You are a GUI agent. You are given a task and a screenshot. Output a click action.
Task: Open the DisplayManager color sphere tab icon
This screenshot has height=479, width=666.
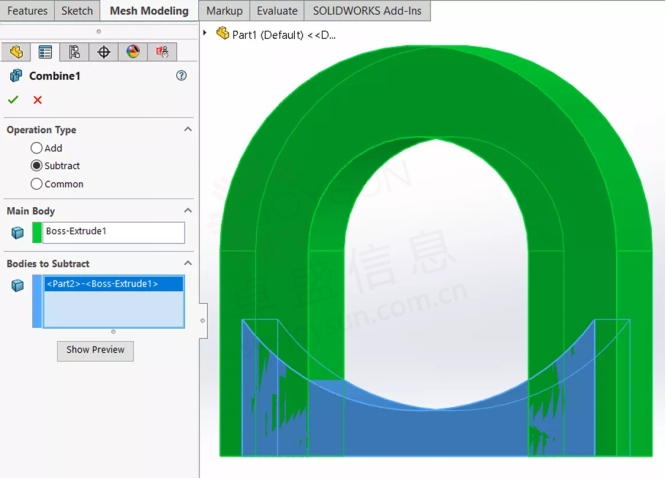point(133,52)
